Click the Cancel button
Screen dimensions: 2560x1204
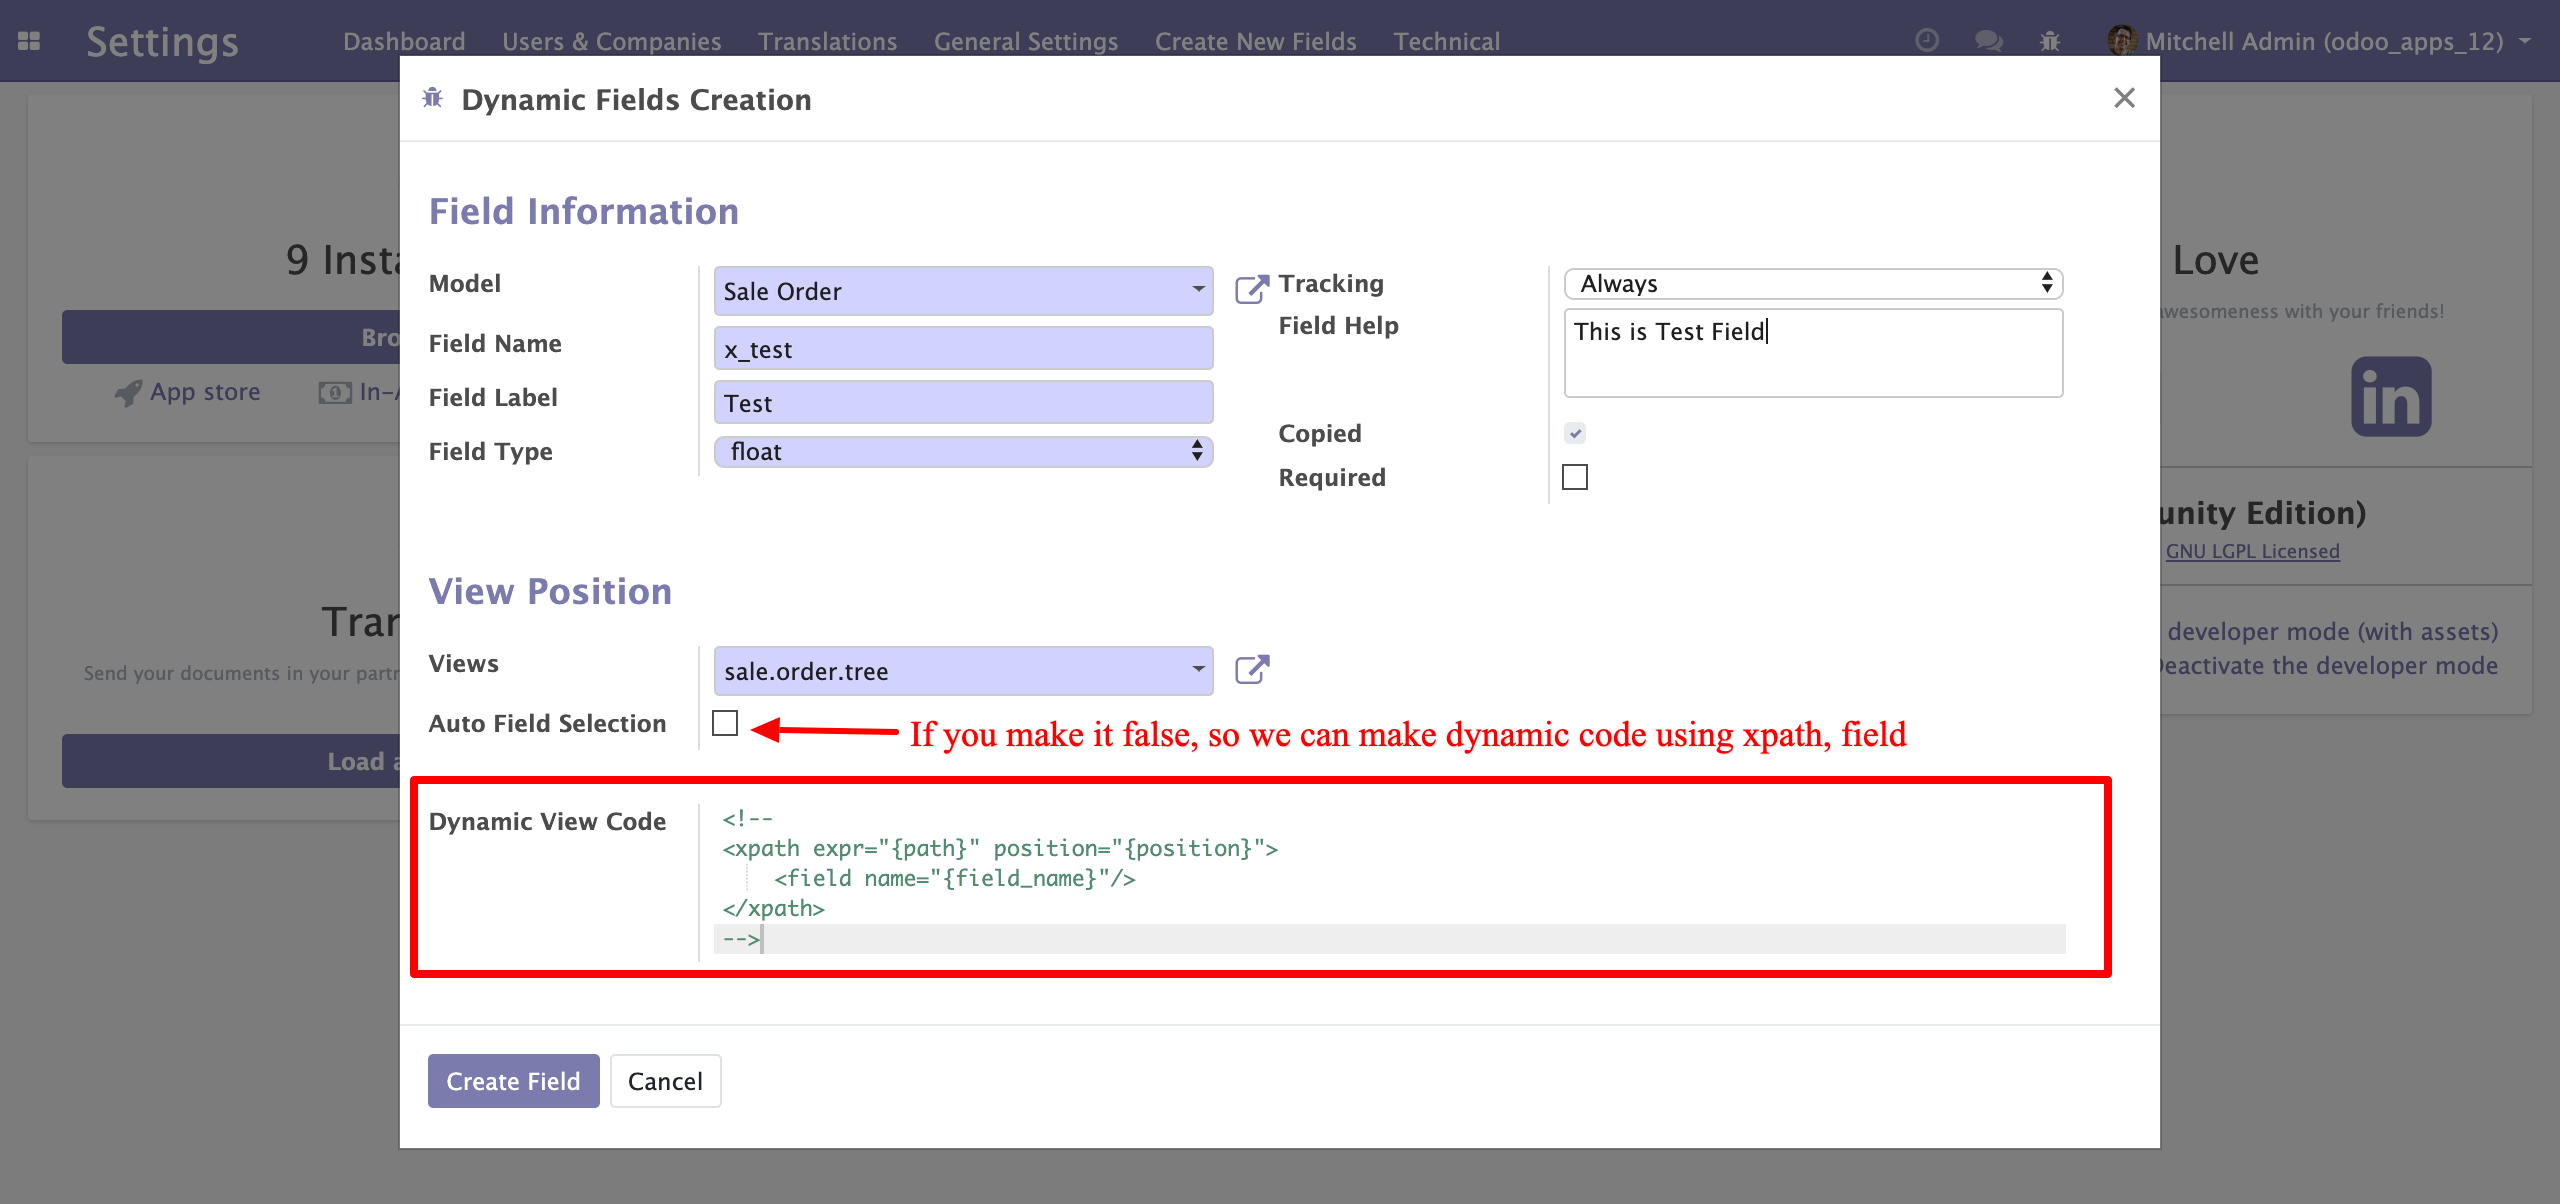click(665, 1081)
